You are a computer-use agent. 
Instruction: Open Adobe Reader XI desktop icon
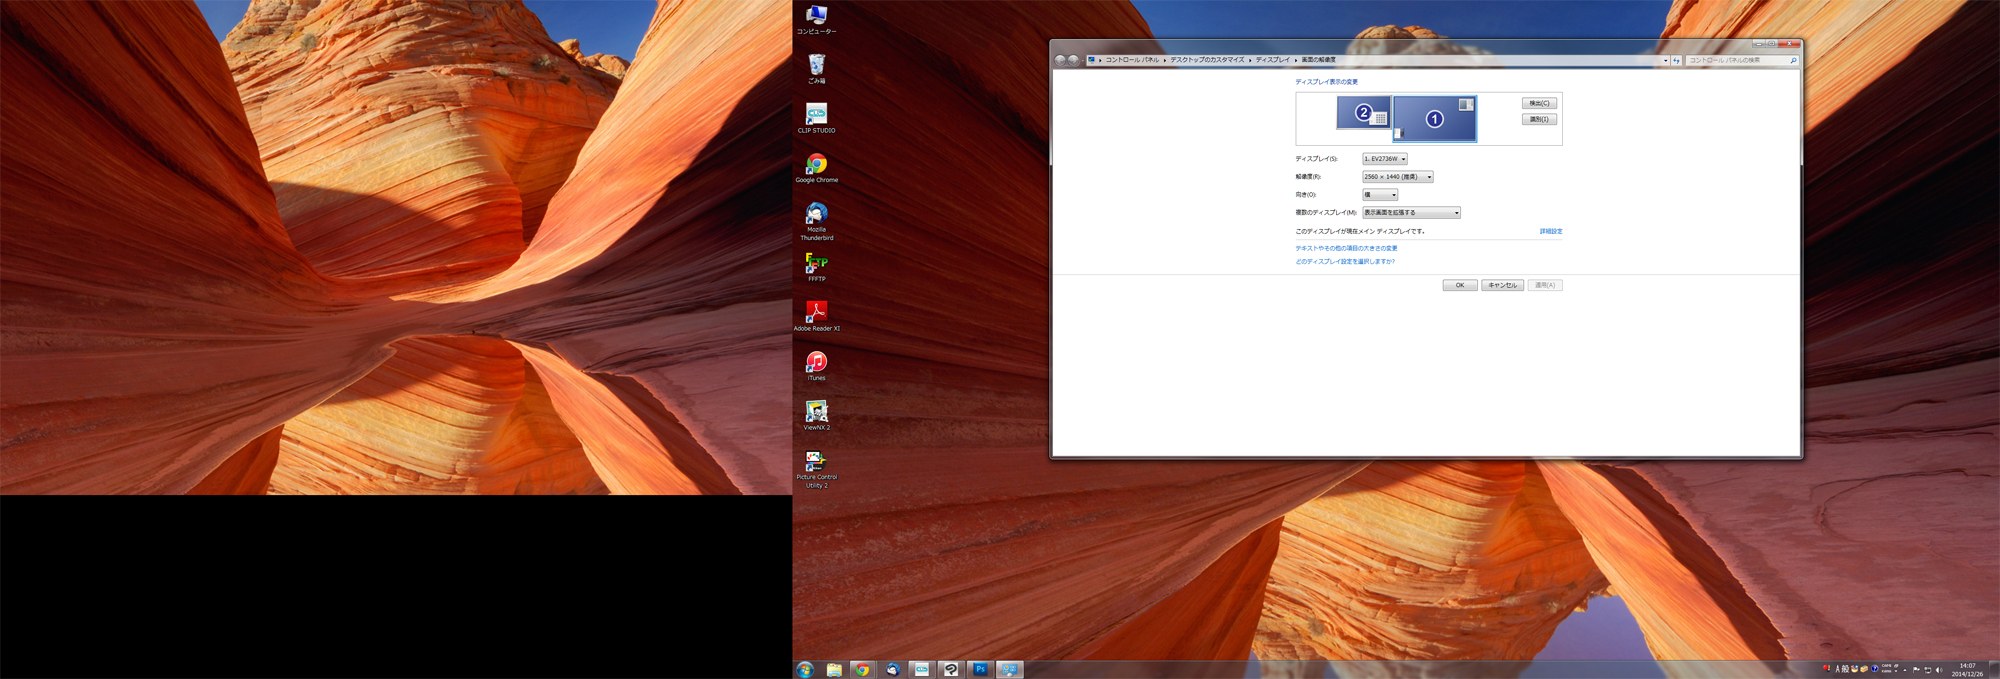(x=816, y=313)
